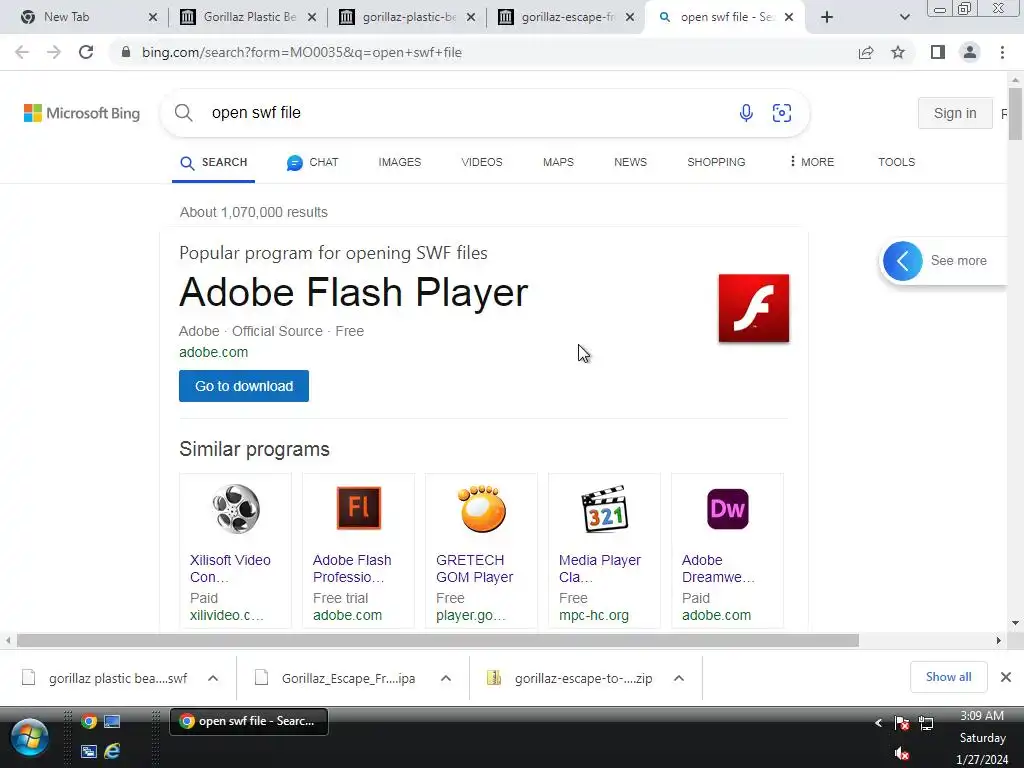Expand options for gorillaz-escape-to zip download
This screenshot has height=768, width=1024.
tap(679, 679)
